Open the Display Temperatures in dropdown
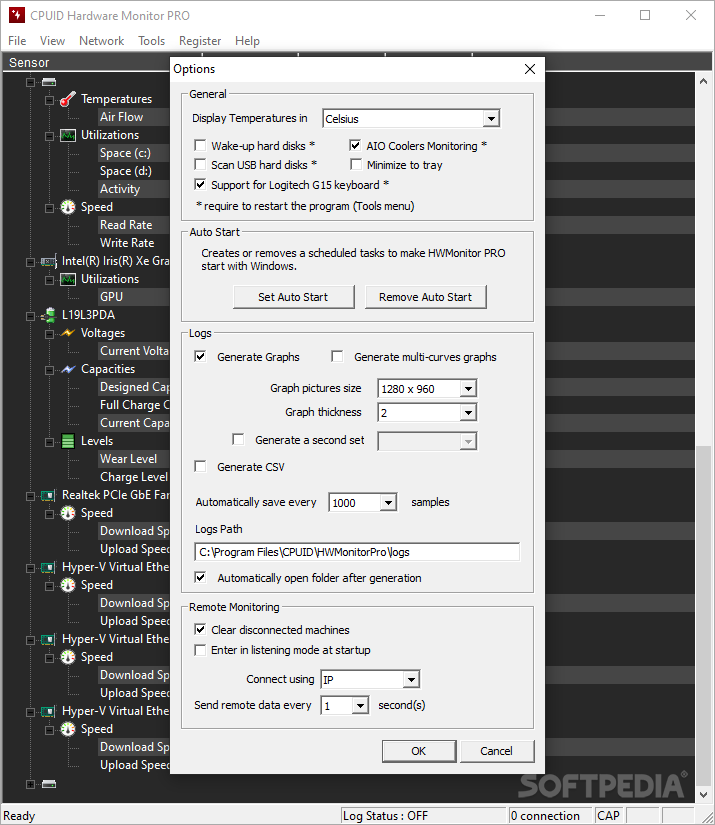715x825 pixels. coord(491,118)
